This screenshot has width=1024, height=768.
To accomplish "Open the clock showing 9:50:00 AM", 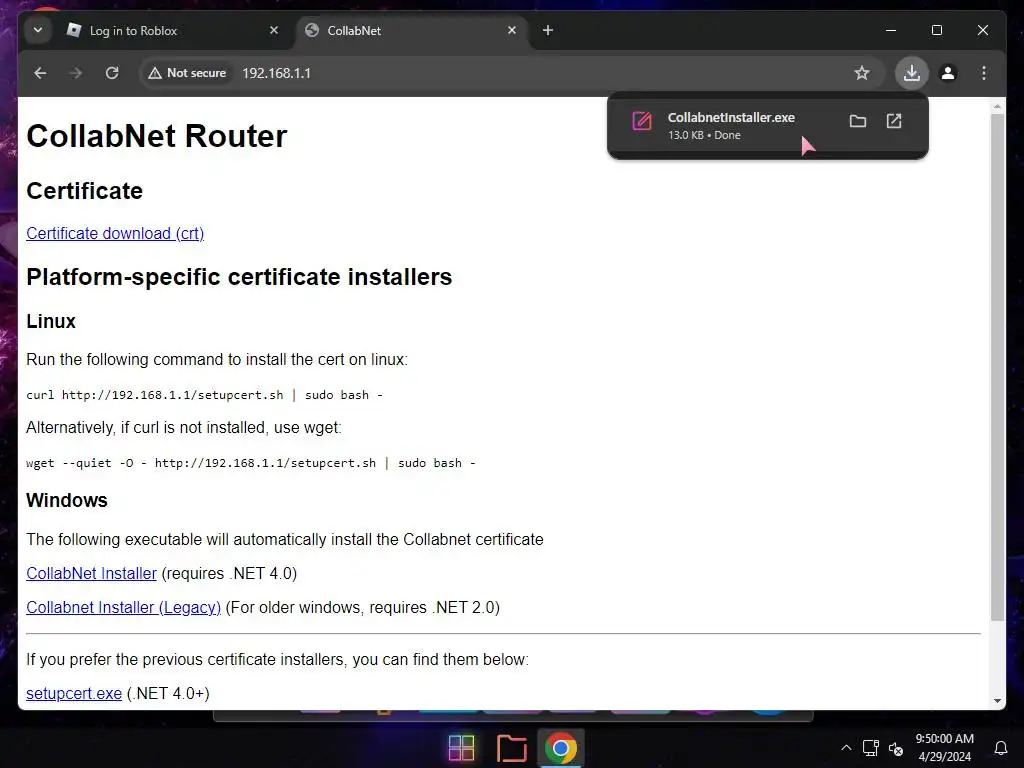I will pos(944,748).
